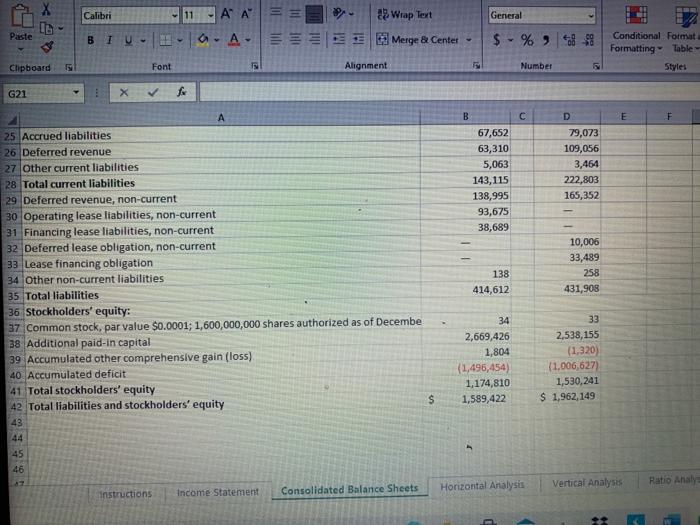
Task: Decrease font size with smaller A
Action: 246,15
